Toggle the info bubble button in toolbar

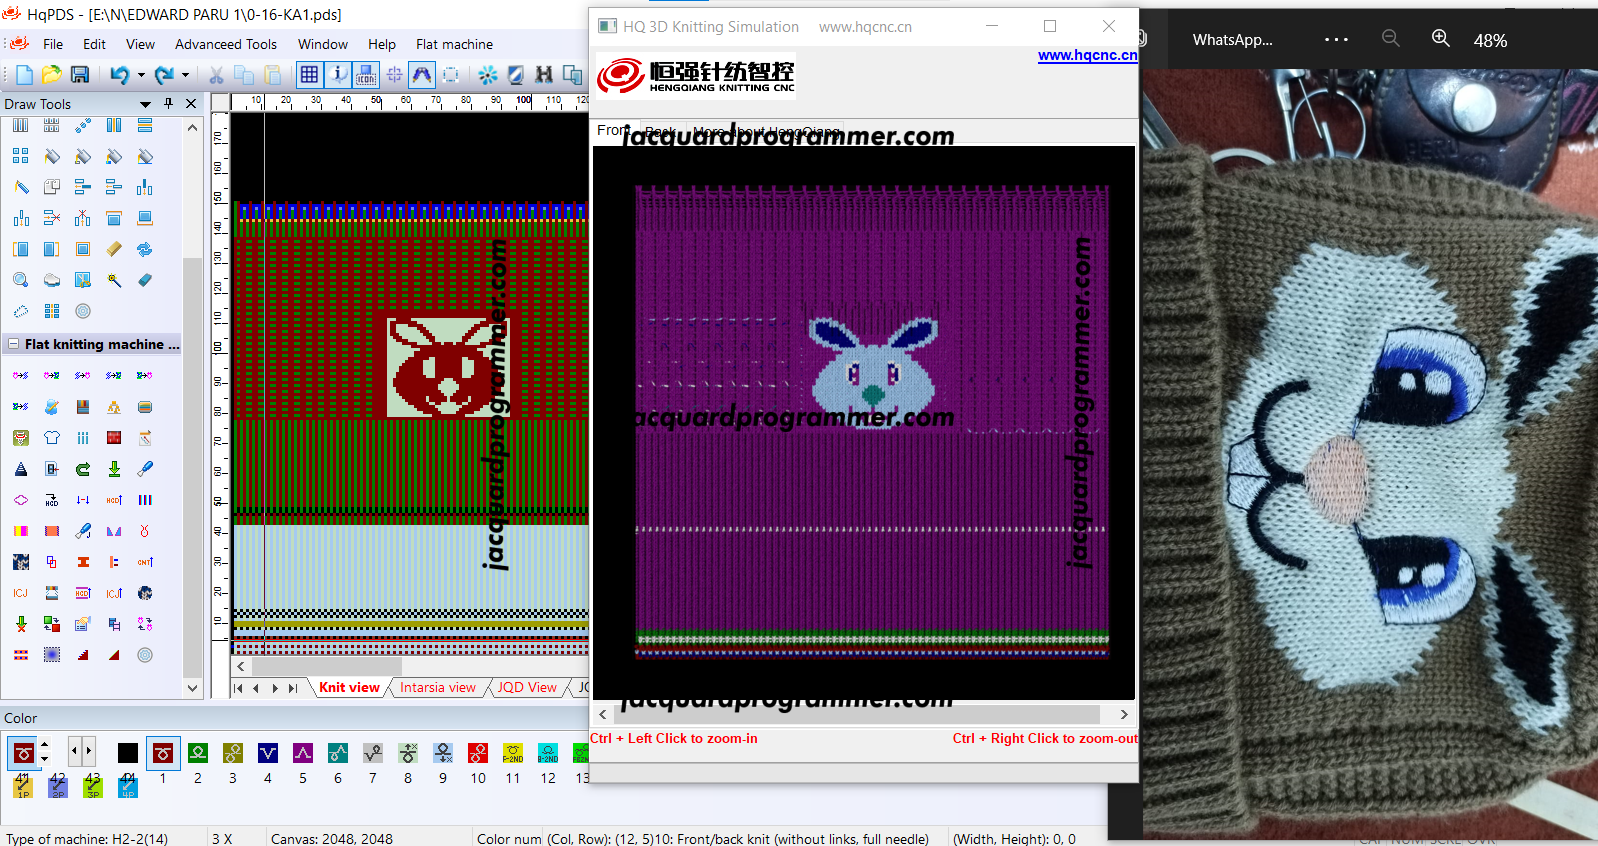pyautogui.click(x=338, y=74)
